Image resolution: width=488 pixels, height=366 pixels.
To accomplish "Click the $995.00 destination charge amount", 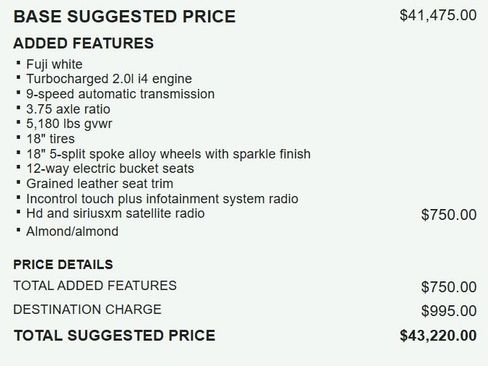I will (449, 311).
